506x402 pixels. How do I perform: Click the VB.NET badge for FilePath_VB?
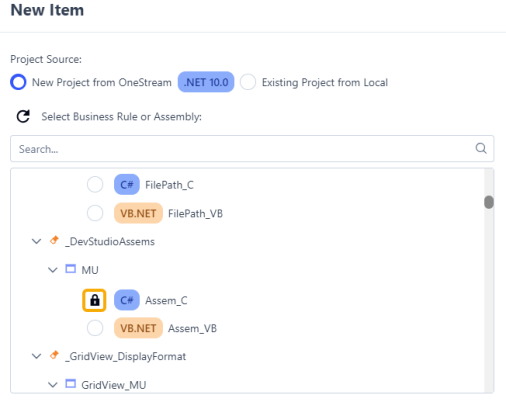pyautogui.click(x=138, y=213)
